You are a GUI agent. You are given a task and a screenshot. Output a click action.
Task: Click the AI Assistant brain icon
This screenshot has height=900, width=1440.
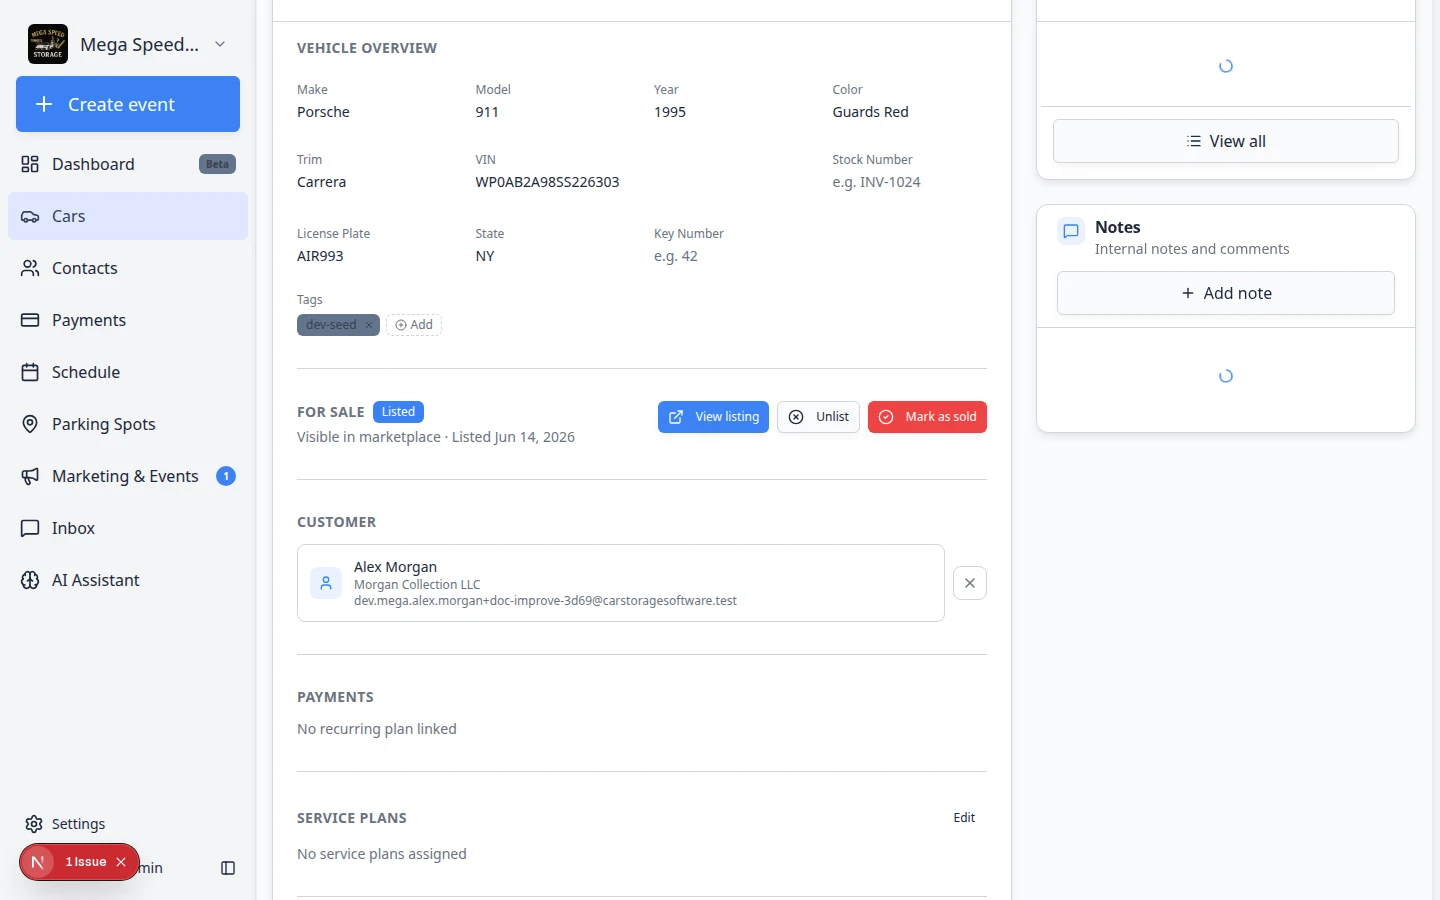[30, 580]
